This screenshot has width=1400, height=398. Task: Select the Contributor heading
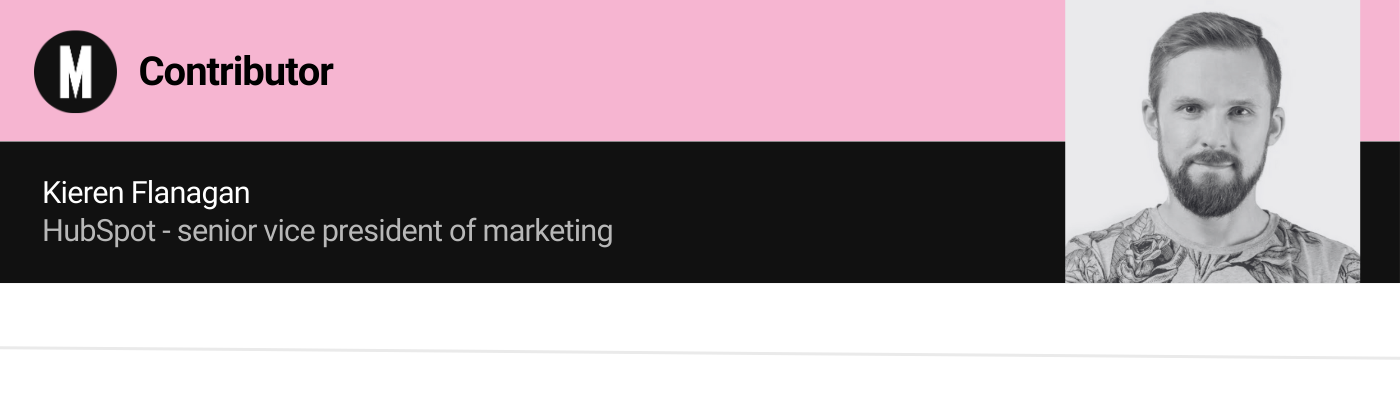pyautogui.click(x=236, y=71)
